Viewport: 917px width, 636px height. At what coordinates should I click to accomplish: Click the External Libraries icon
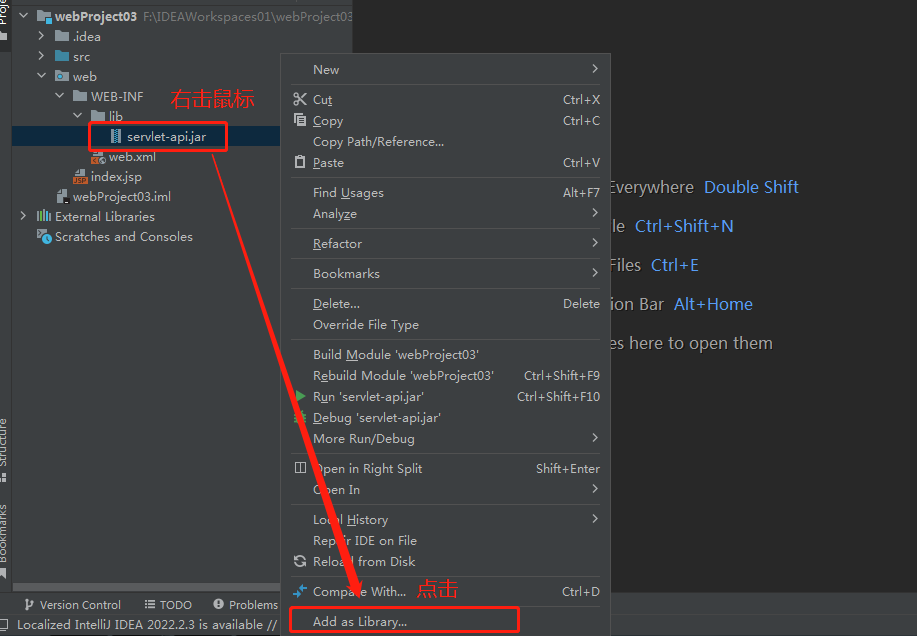(44, 216)
